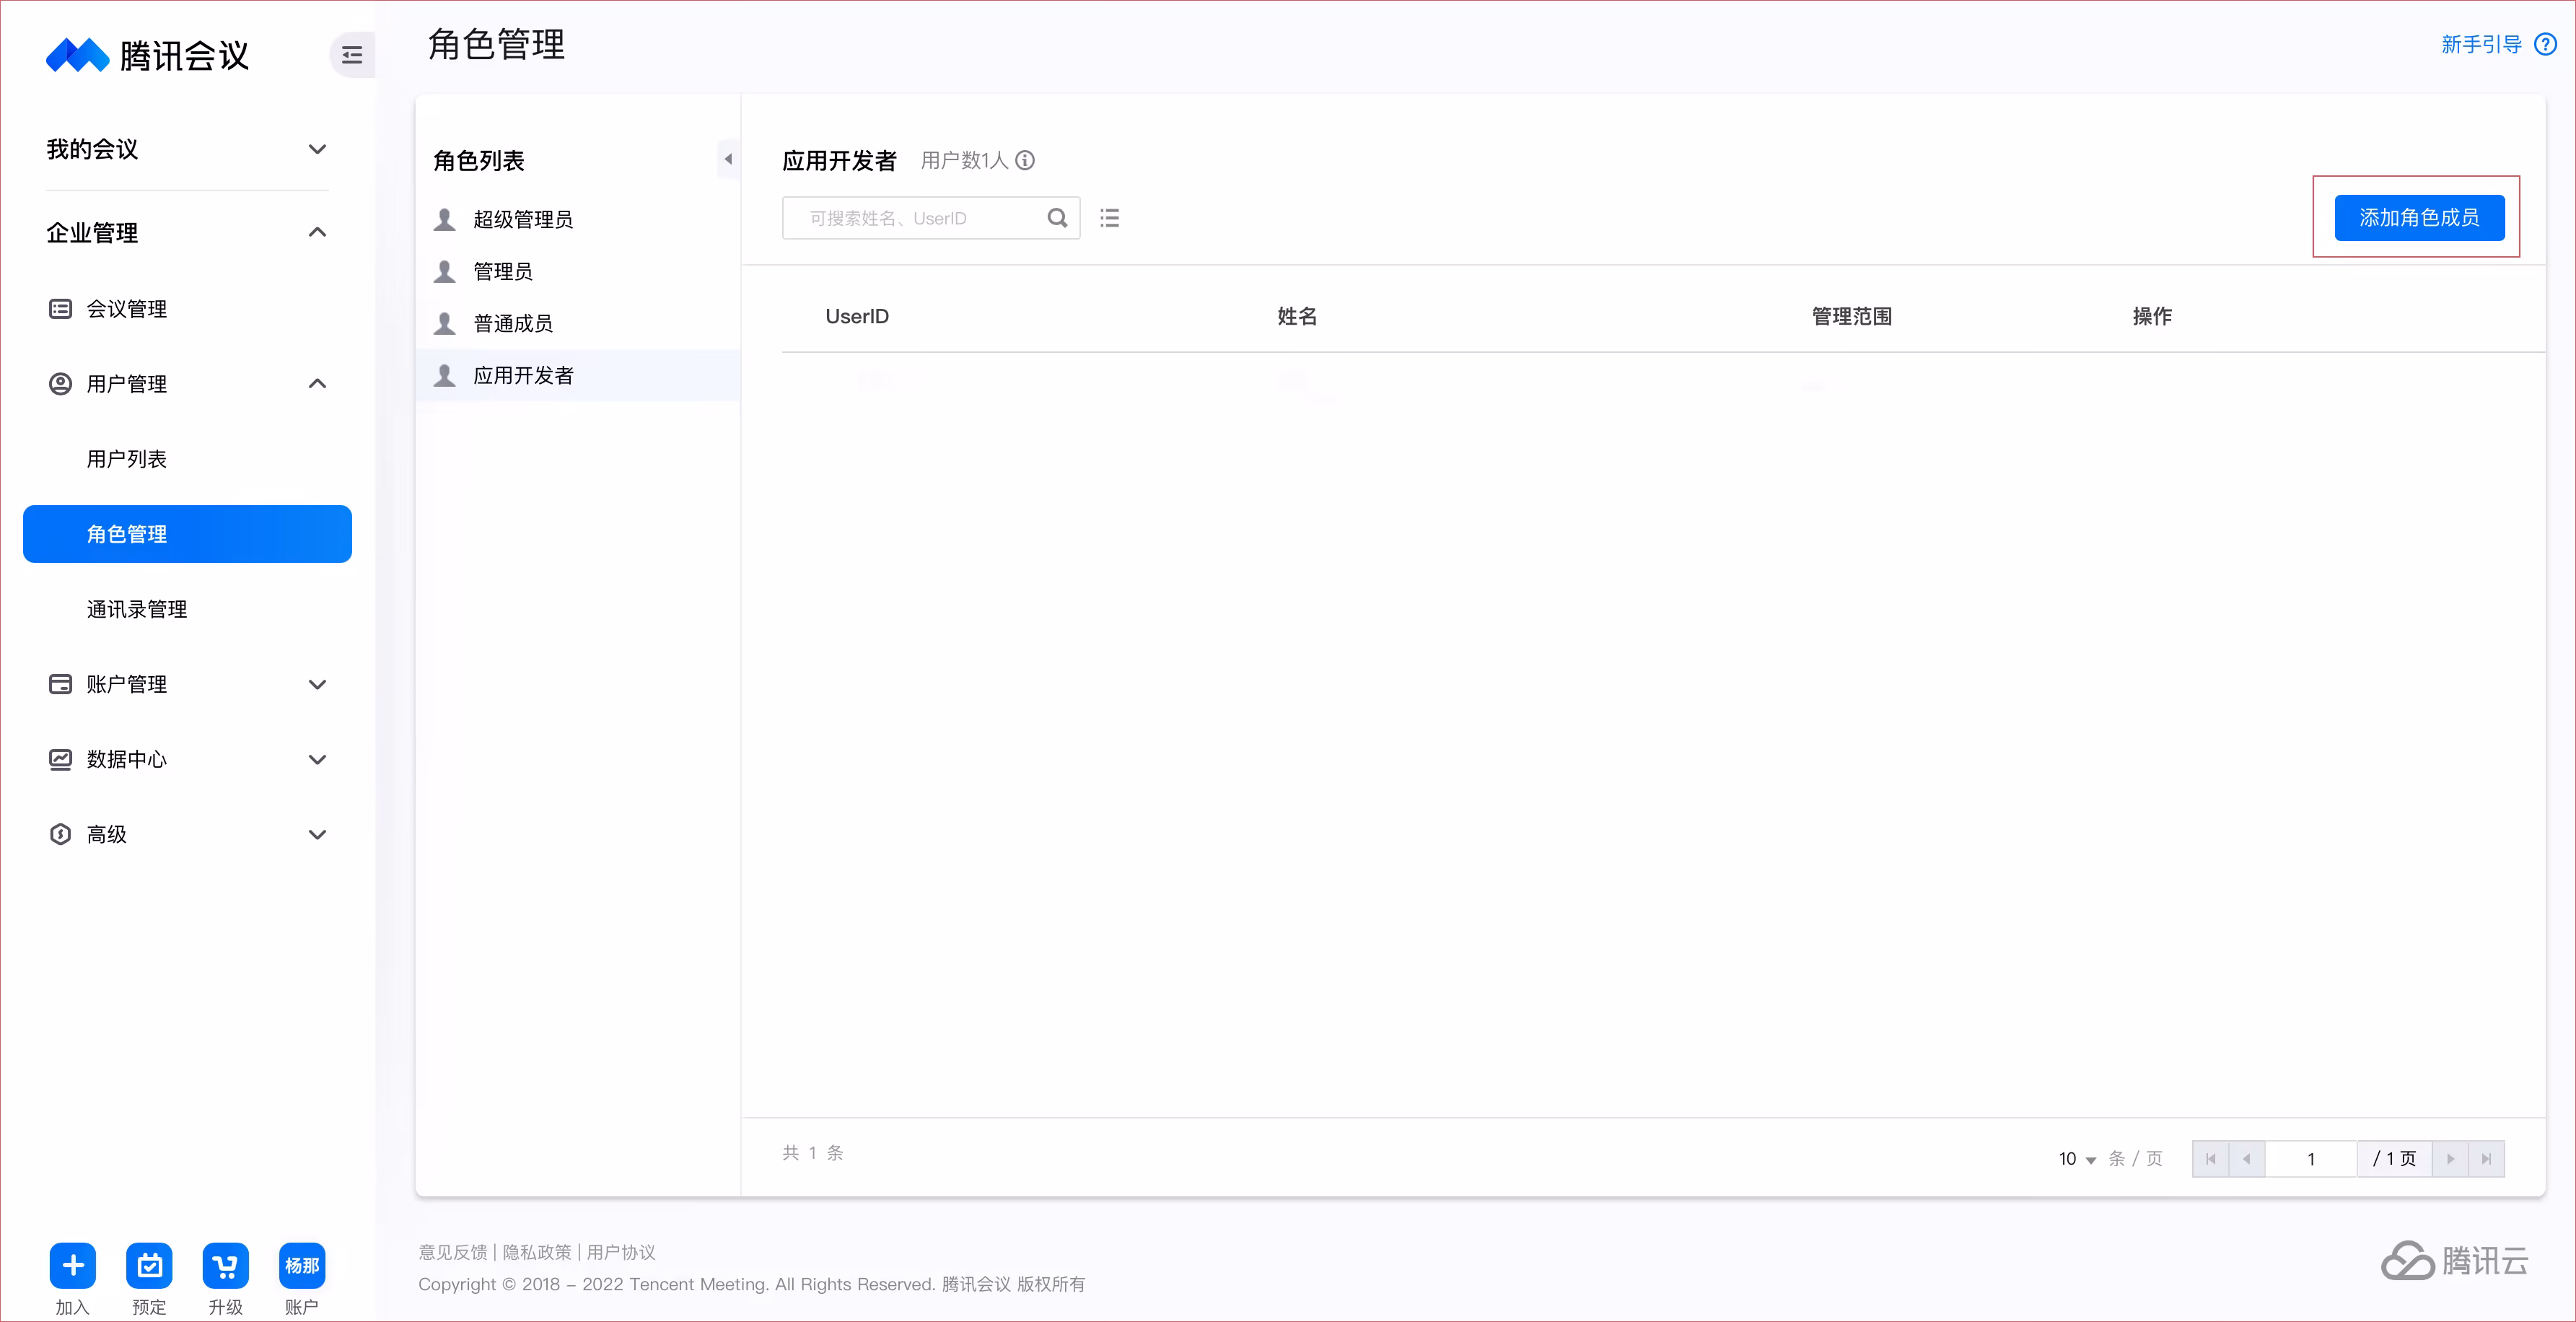This screenshot has height=1322, width=2576.
Task: Open the list view filter icon
Action: pyautogui.click(x=1109, y=218)
